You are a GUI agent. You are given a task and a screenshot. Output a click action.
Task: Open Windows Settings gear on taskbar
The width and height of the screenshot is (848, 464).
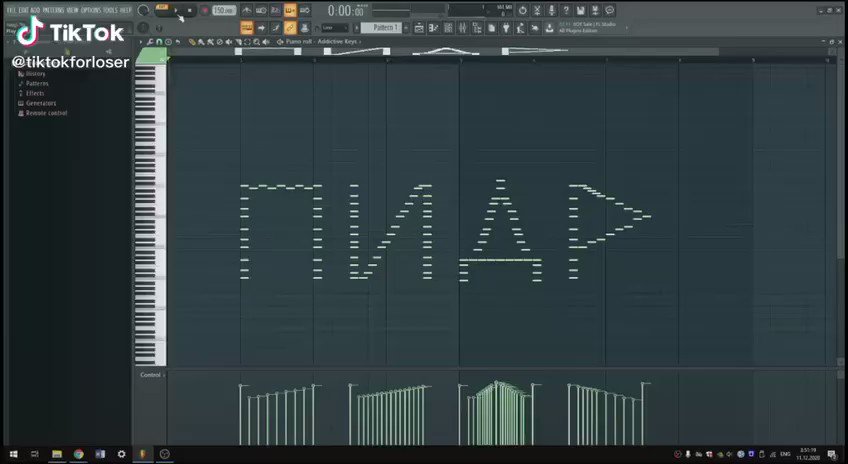(x=122, y=454)
